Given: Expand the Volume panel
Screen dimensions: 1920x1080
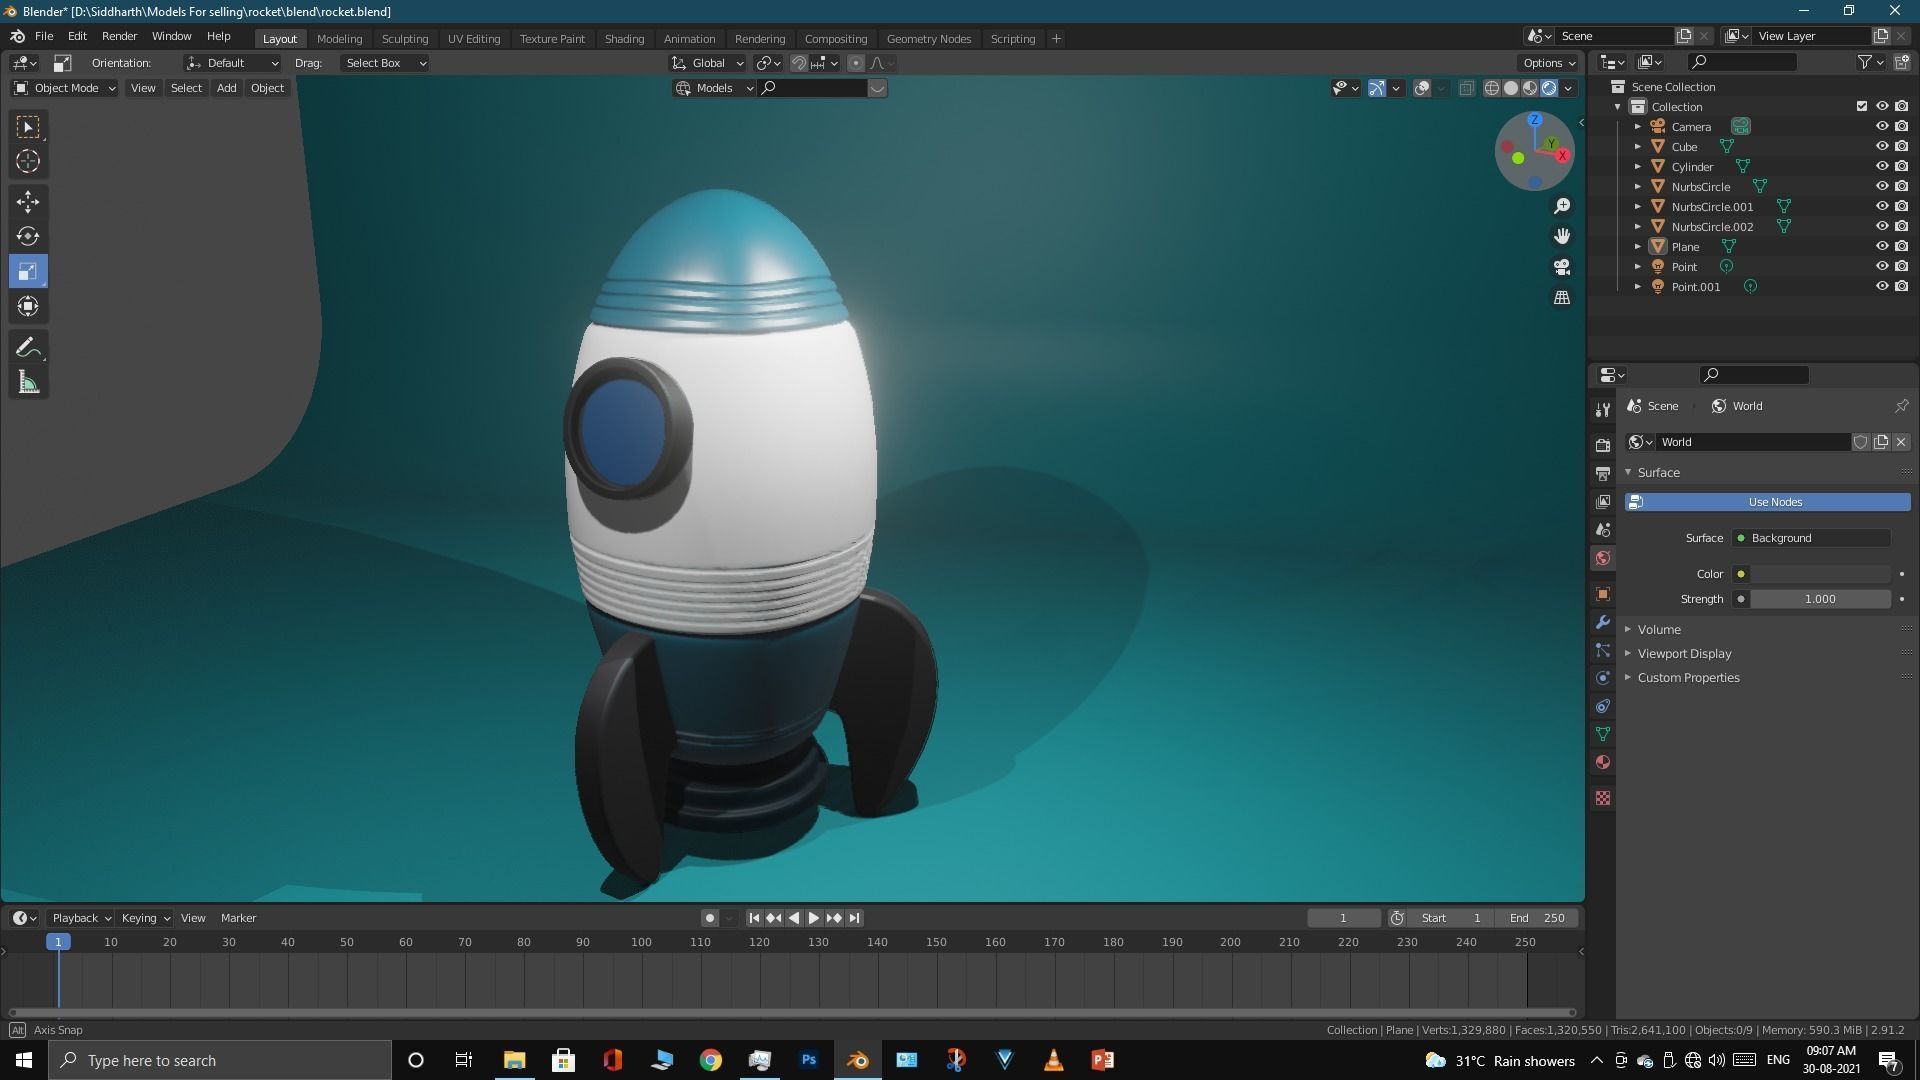Looking at the screenshot, I should [1659, 629].
